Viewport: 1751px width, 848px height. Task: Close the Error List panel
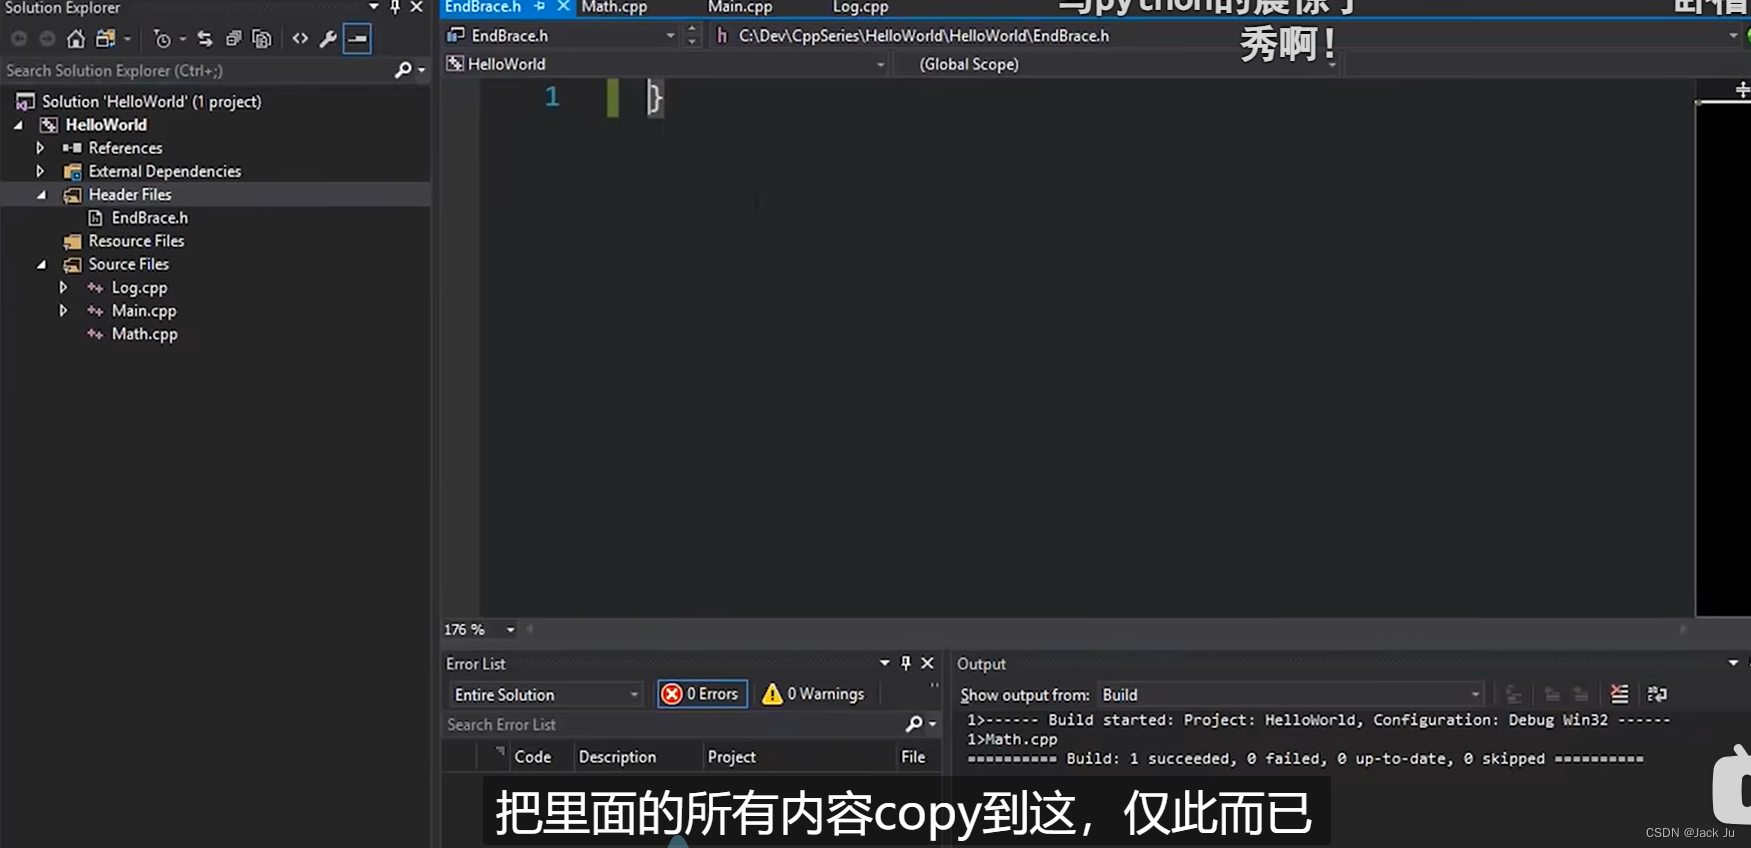pyautogui.click(x=928, y=663)
